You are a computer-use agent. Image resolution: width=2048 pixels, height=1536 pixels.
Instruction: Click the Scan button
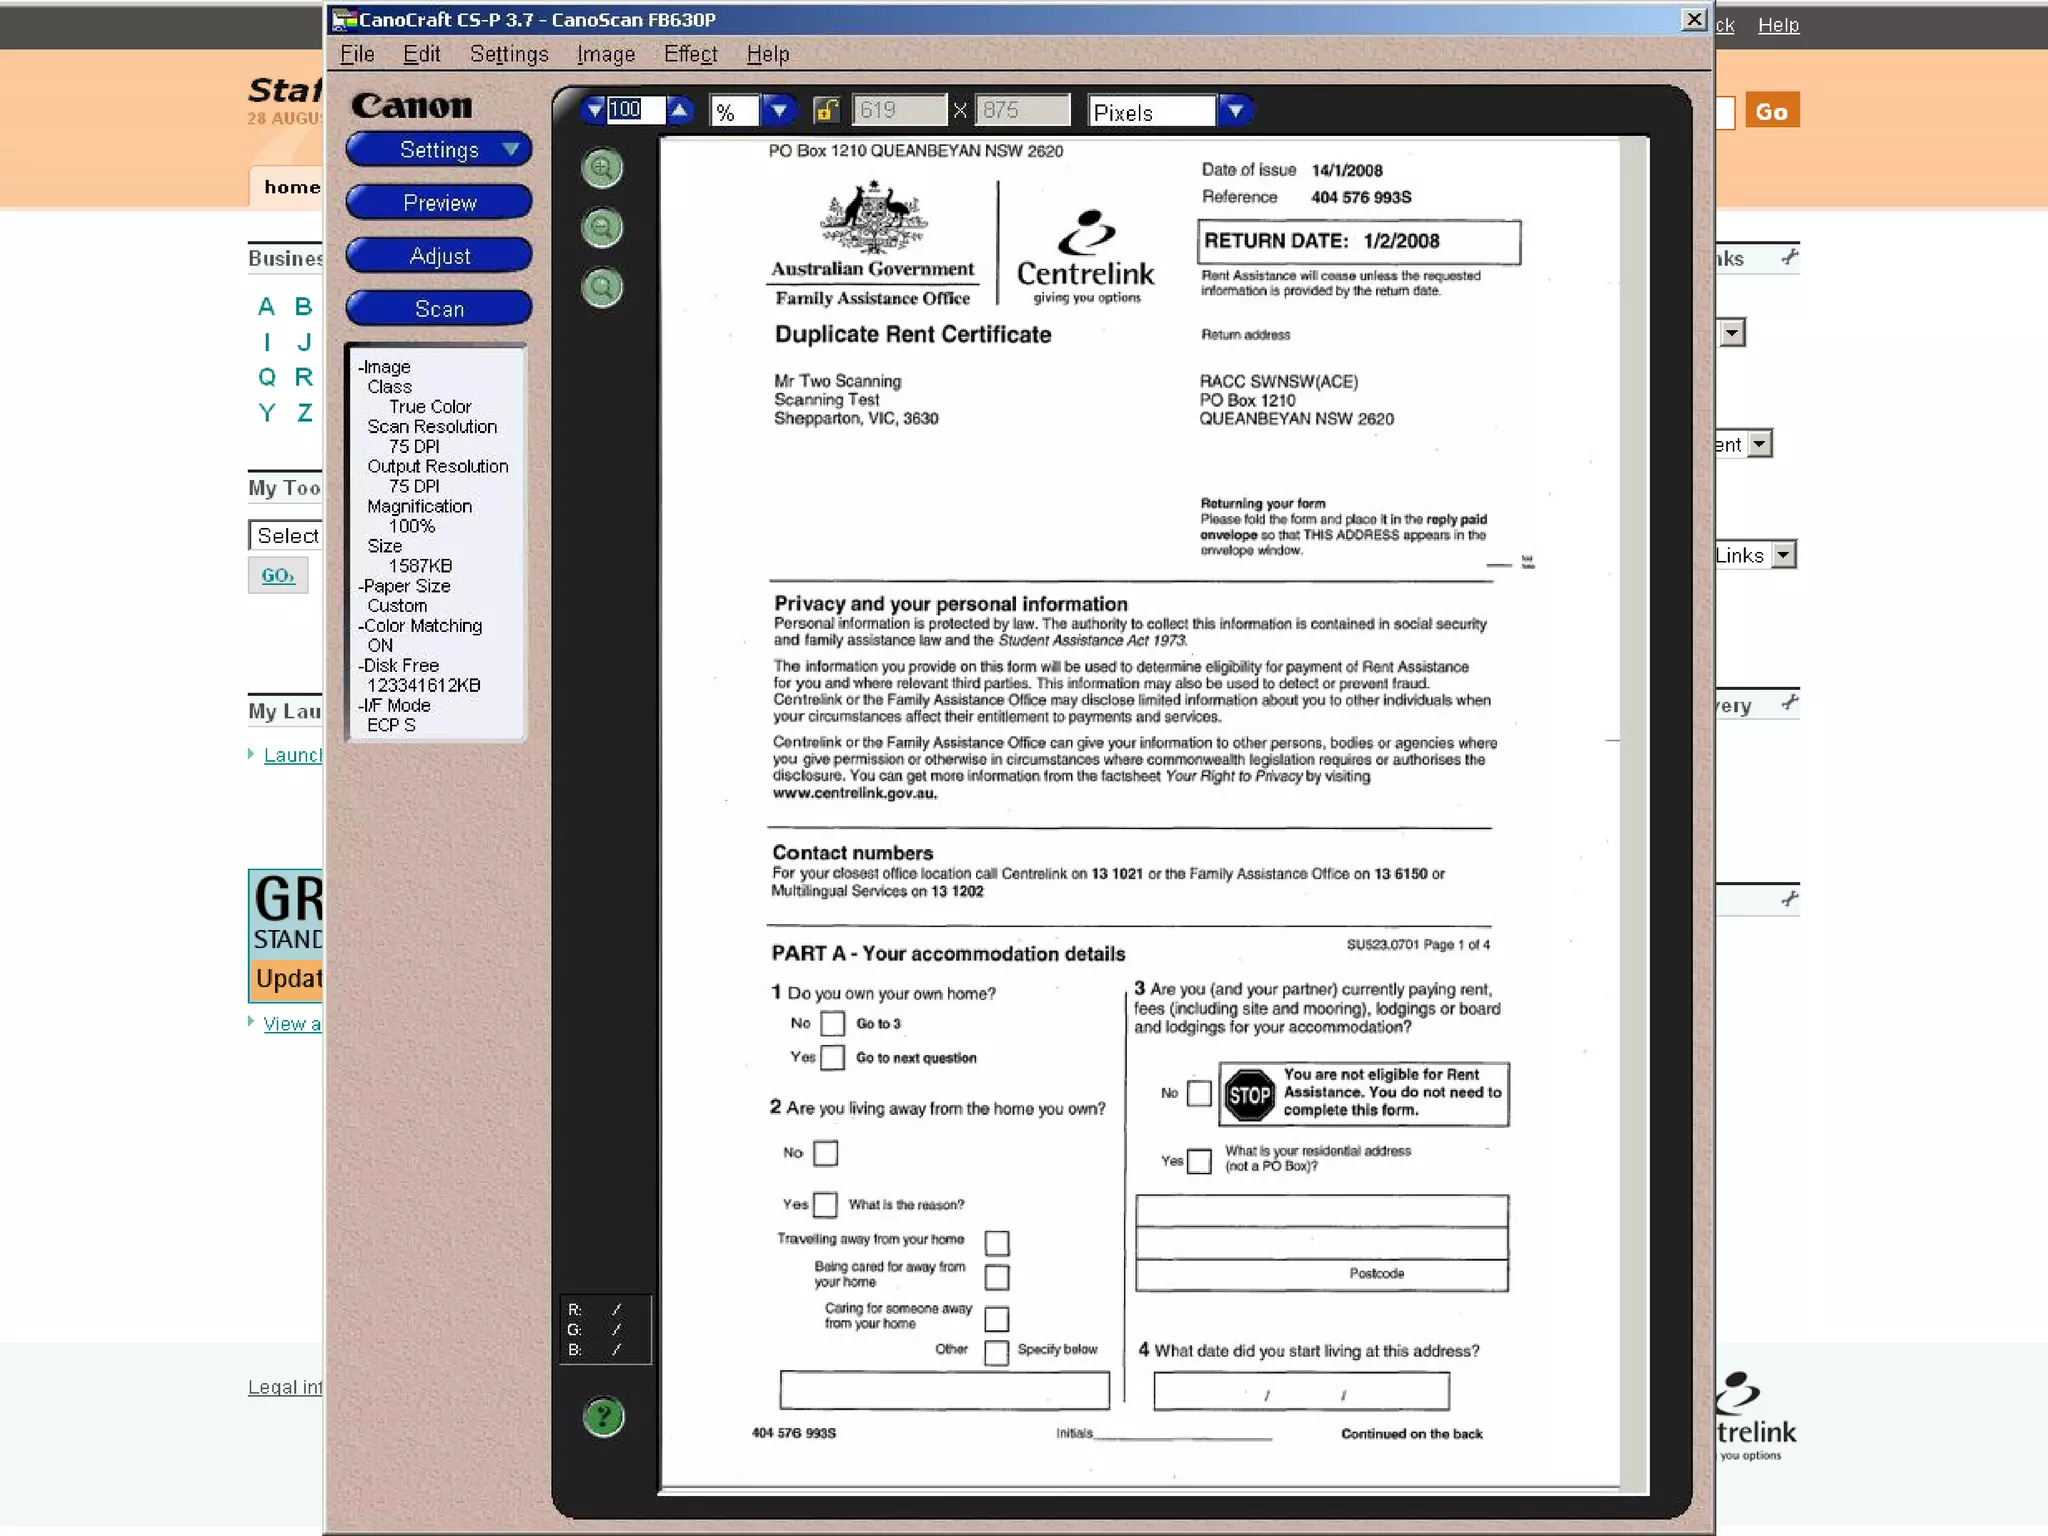point(439,309)
